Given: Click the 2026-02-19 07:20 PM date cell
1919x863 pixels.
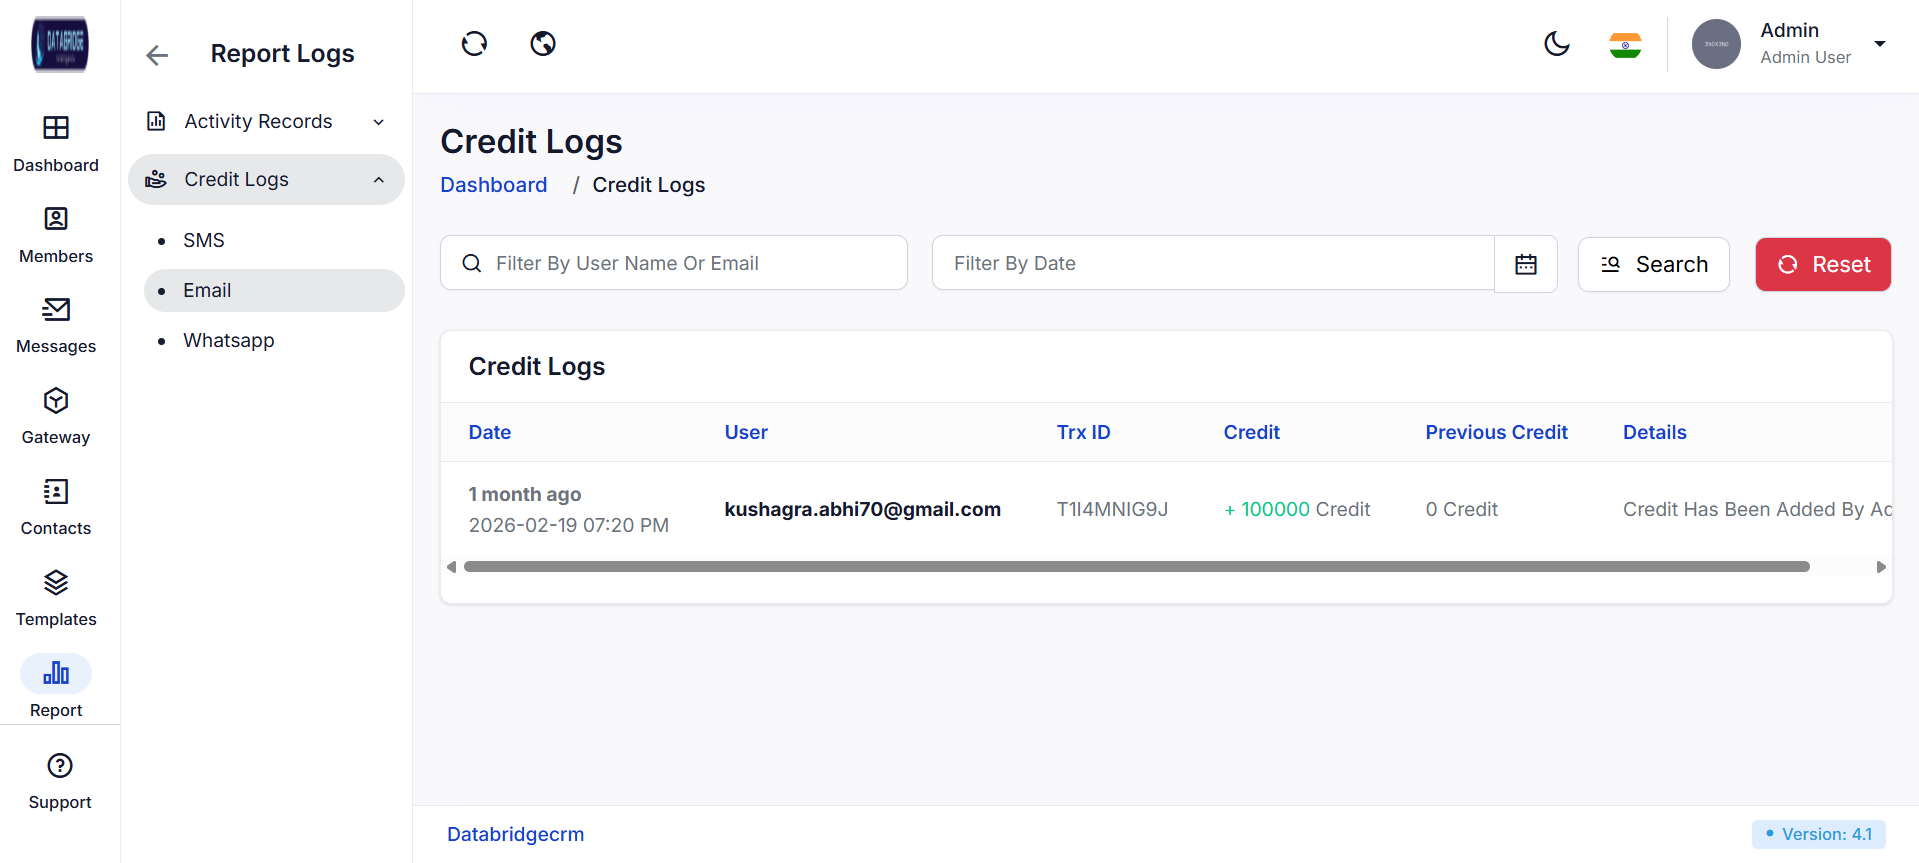Looking at the screenshot, I should pos(569,525).
